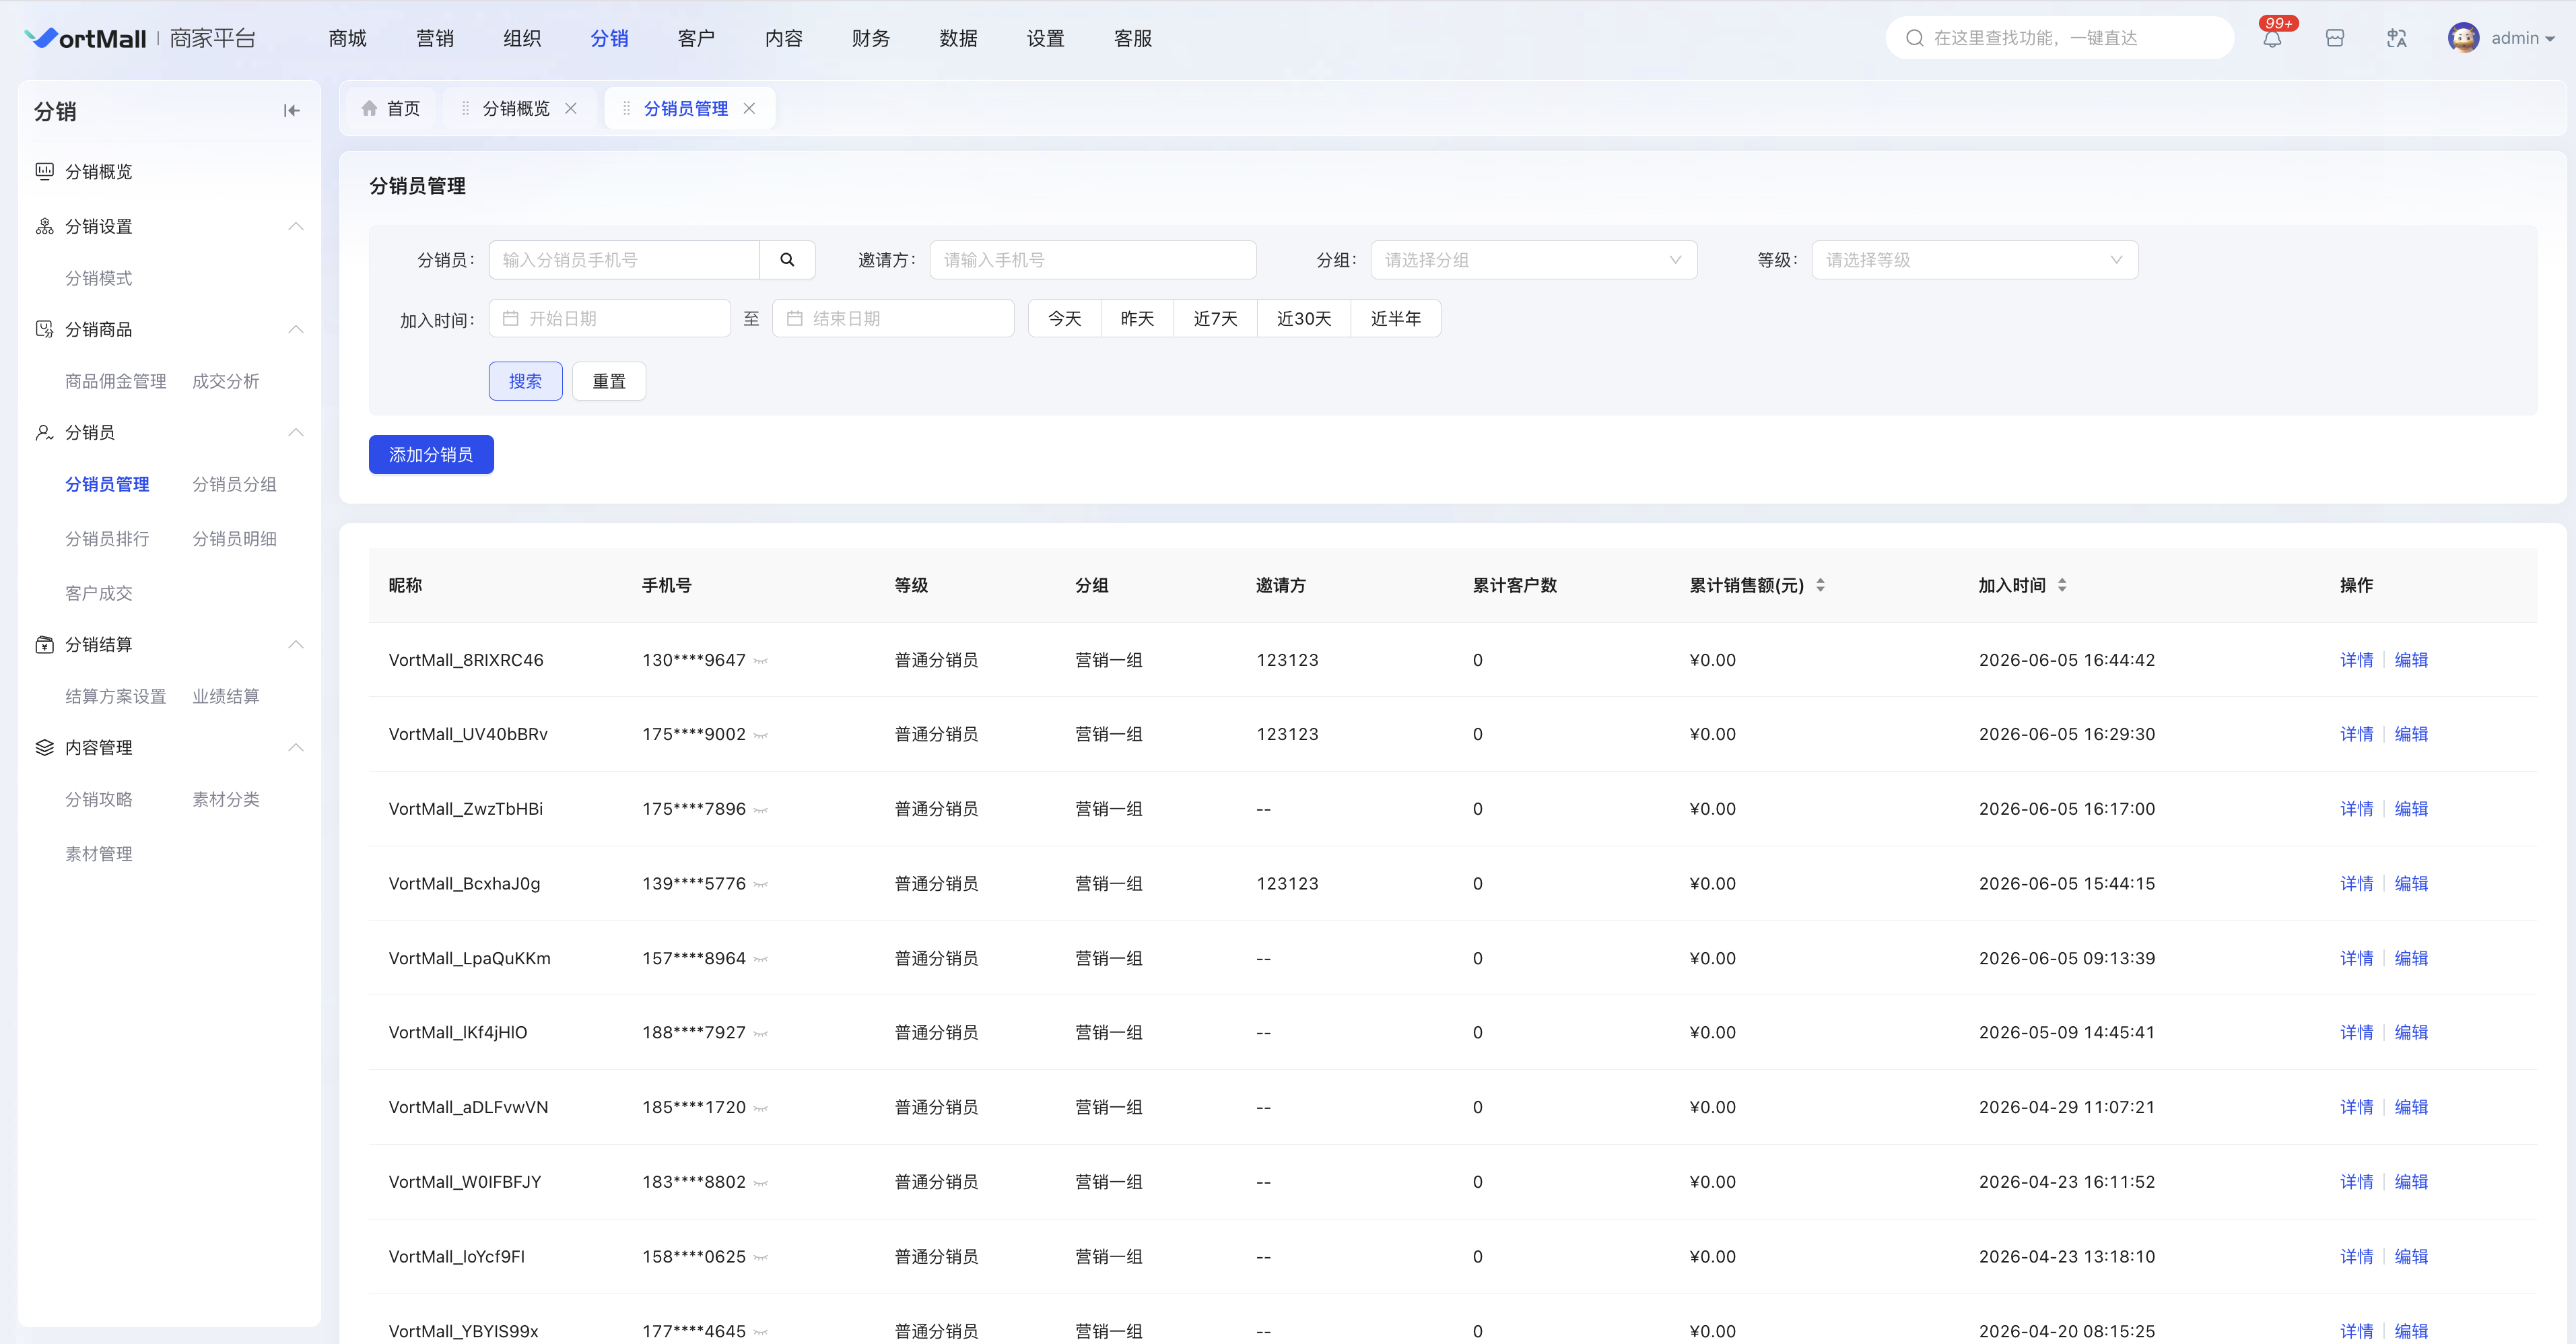Open 分销员分组 in sidebar
The image size is (2576, 1344).
coord(234,484)
